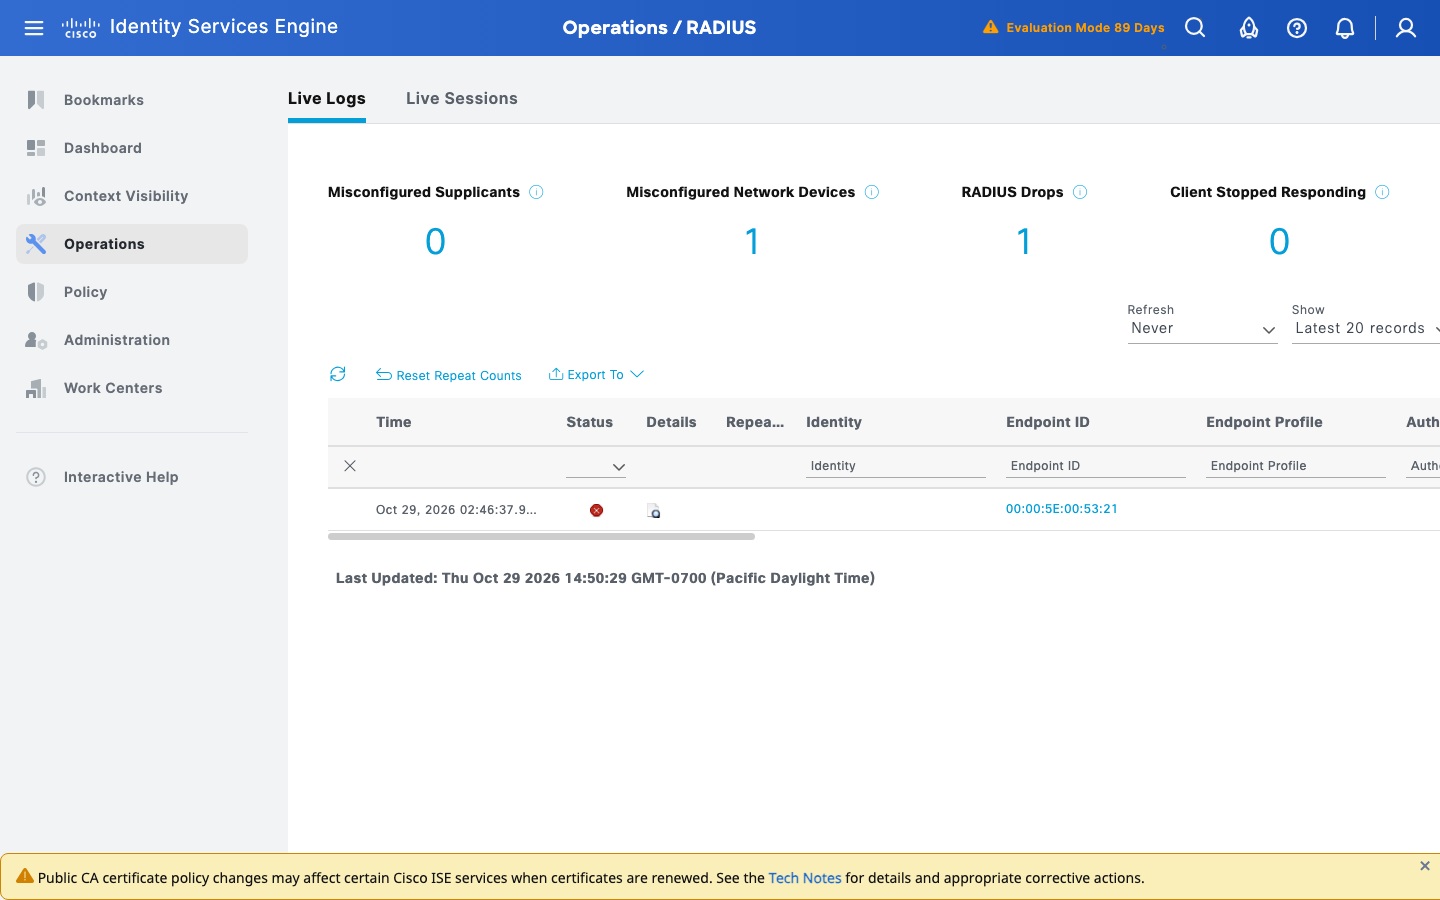Screen dimensions: 1440x900
Task: Click the Evaluation Mode warning icon
Action: pyautogui.click(x=990, y=27)
